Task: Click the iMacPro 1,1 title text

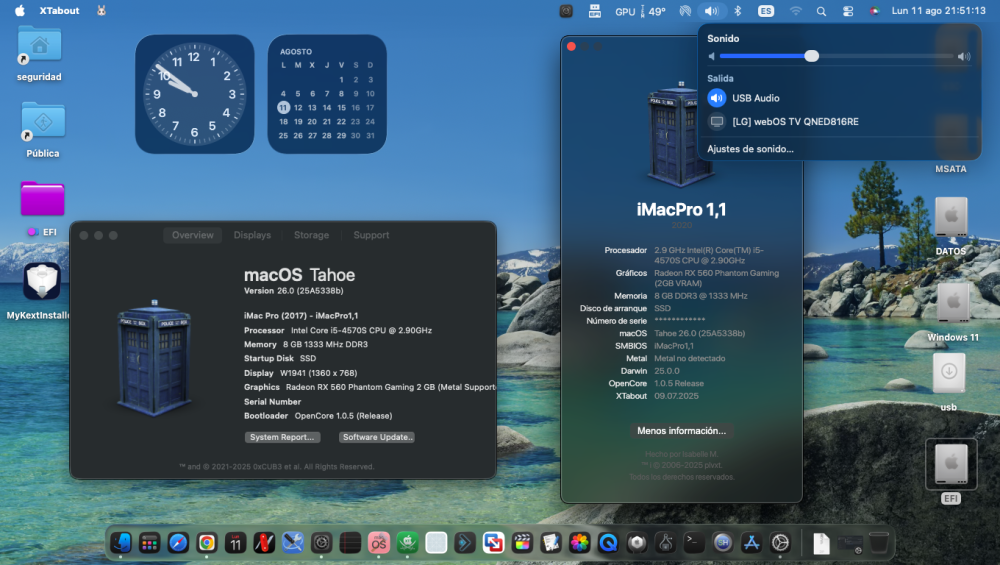Action: (681, 209)
